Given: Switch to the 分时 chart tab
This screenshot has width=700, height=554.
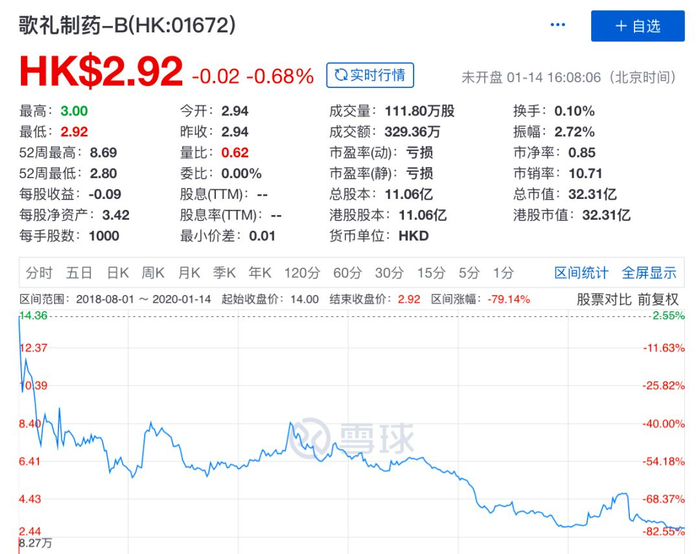Looking at the screenshot, I should click(x=39, y=272).
